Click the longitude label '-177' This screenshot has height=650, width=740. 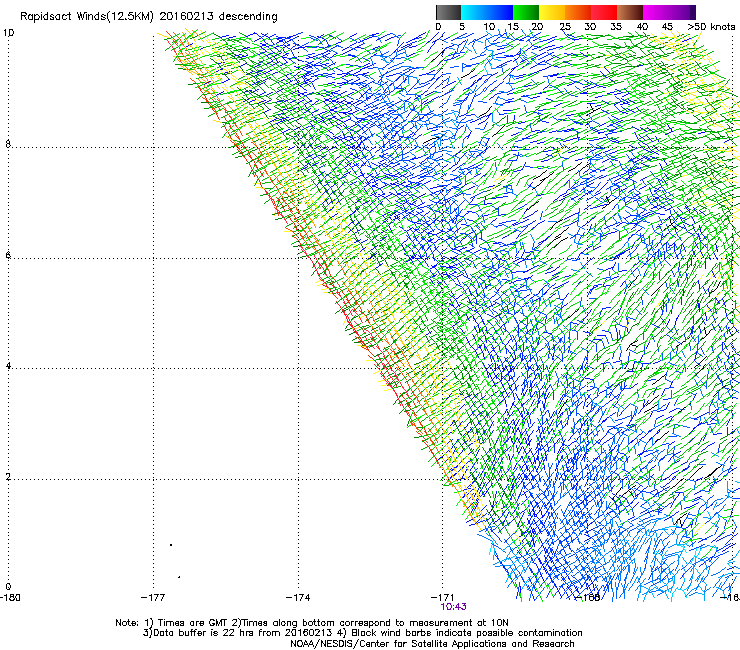(153, 598)
